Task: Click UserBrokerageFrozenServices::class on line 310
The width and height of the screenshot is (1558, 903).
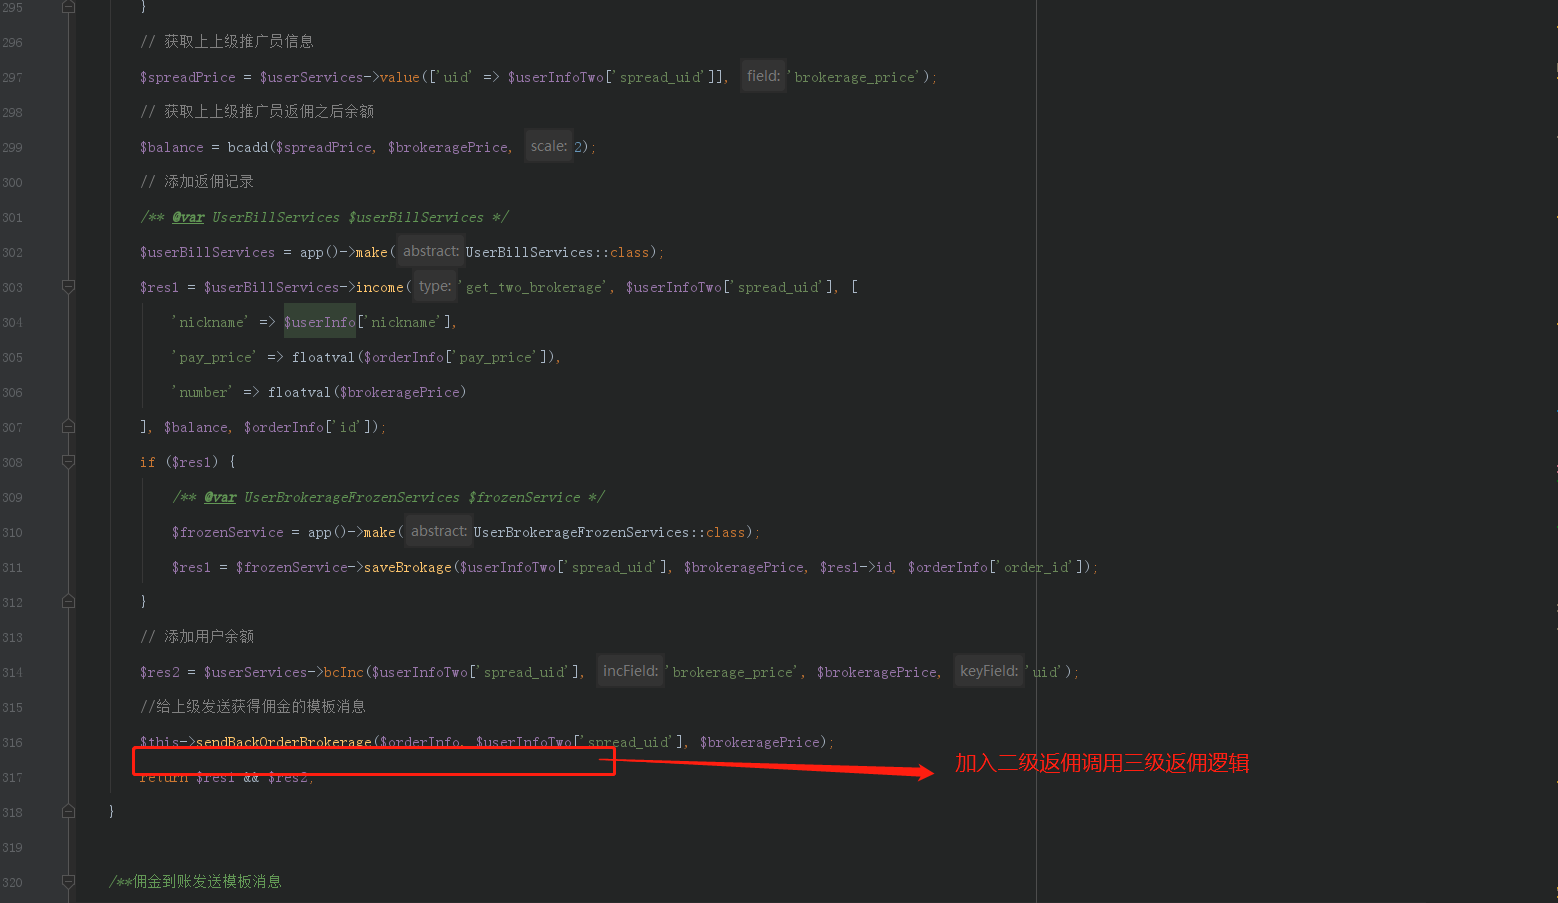Action: tap(610, 532)
